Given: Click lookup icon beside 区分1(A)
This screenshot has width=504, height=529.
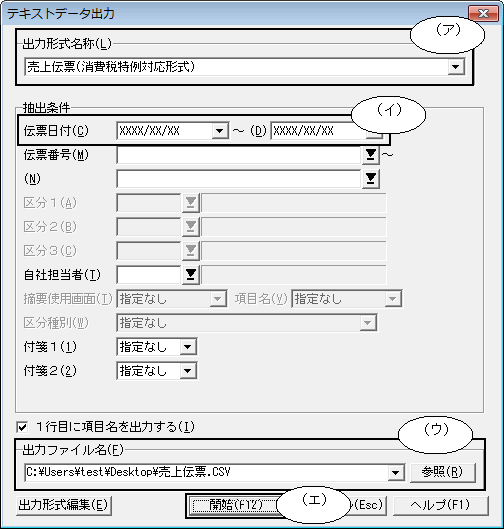Looking at the screenshot, I should click(x=191, y=202).
